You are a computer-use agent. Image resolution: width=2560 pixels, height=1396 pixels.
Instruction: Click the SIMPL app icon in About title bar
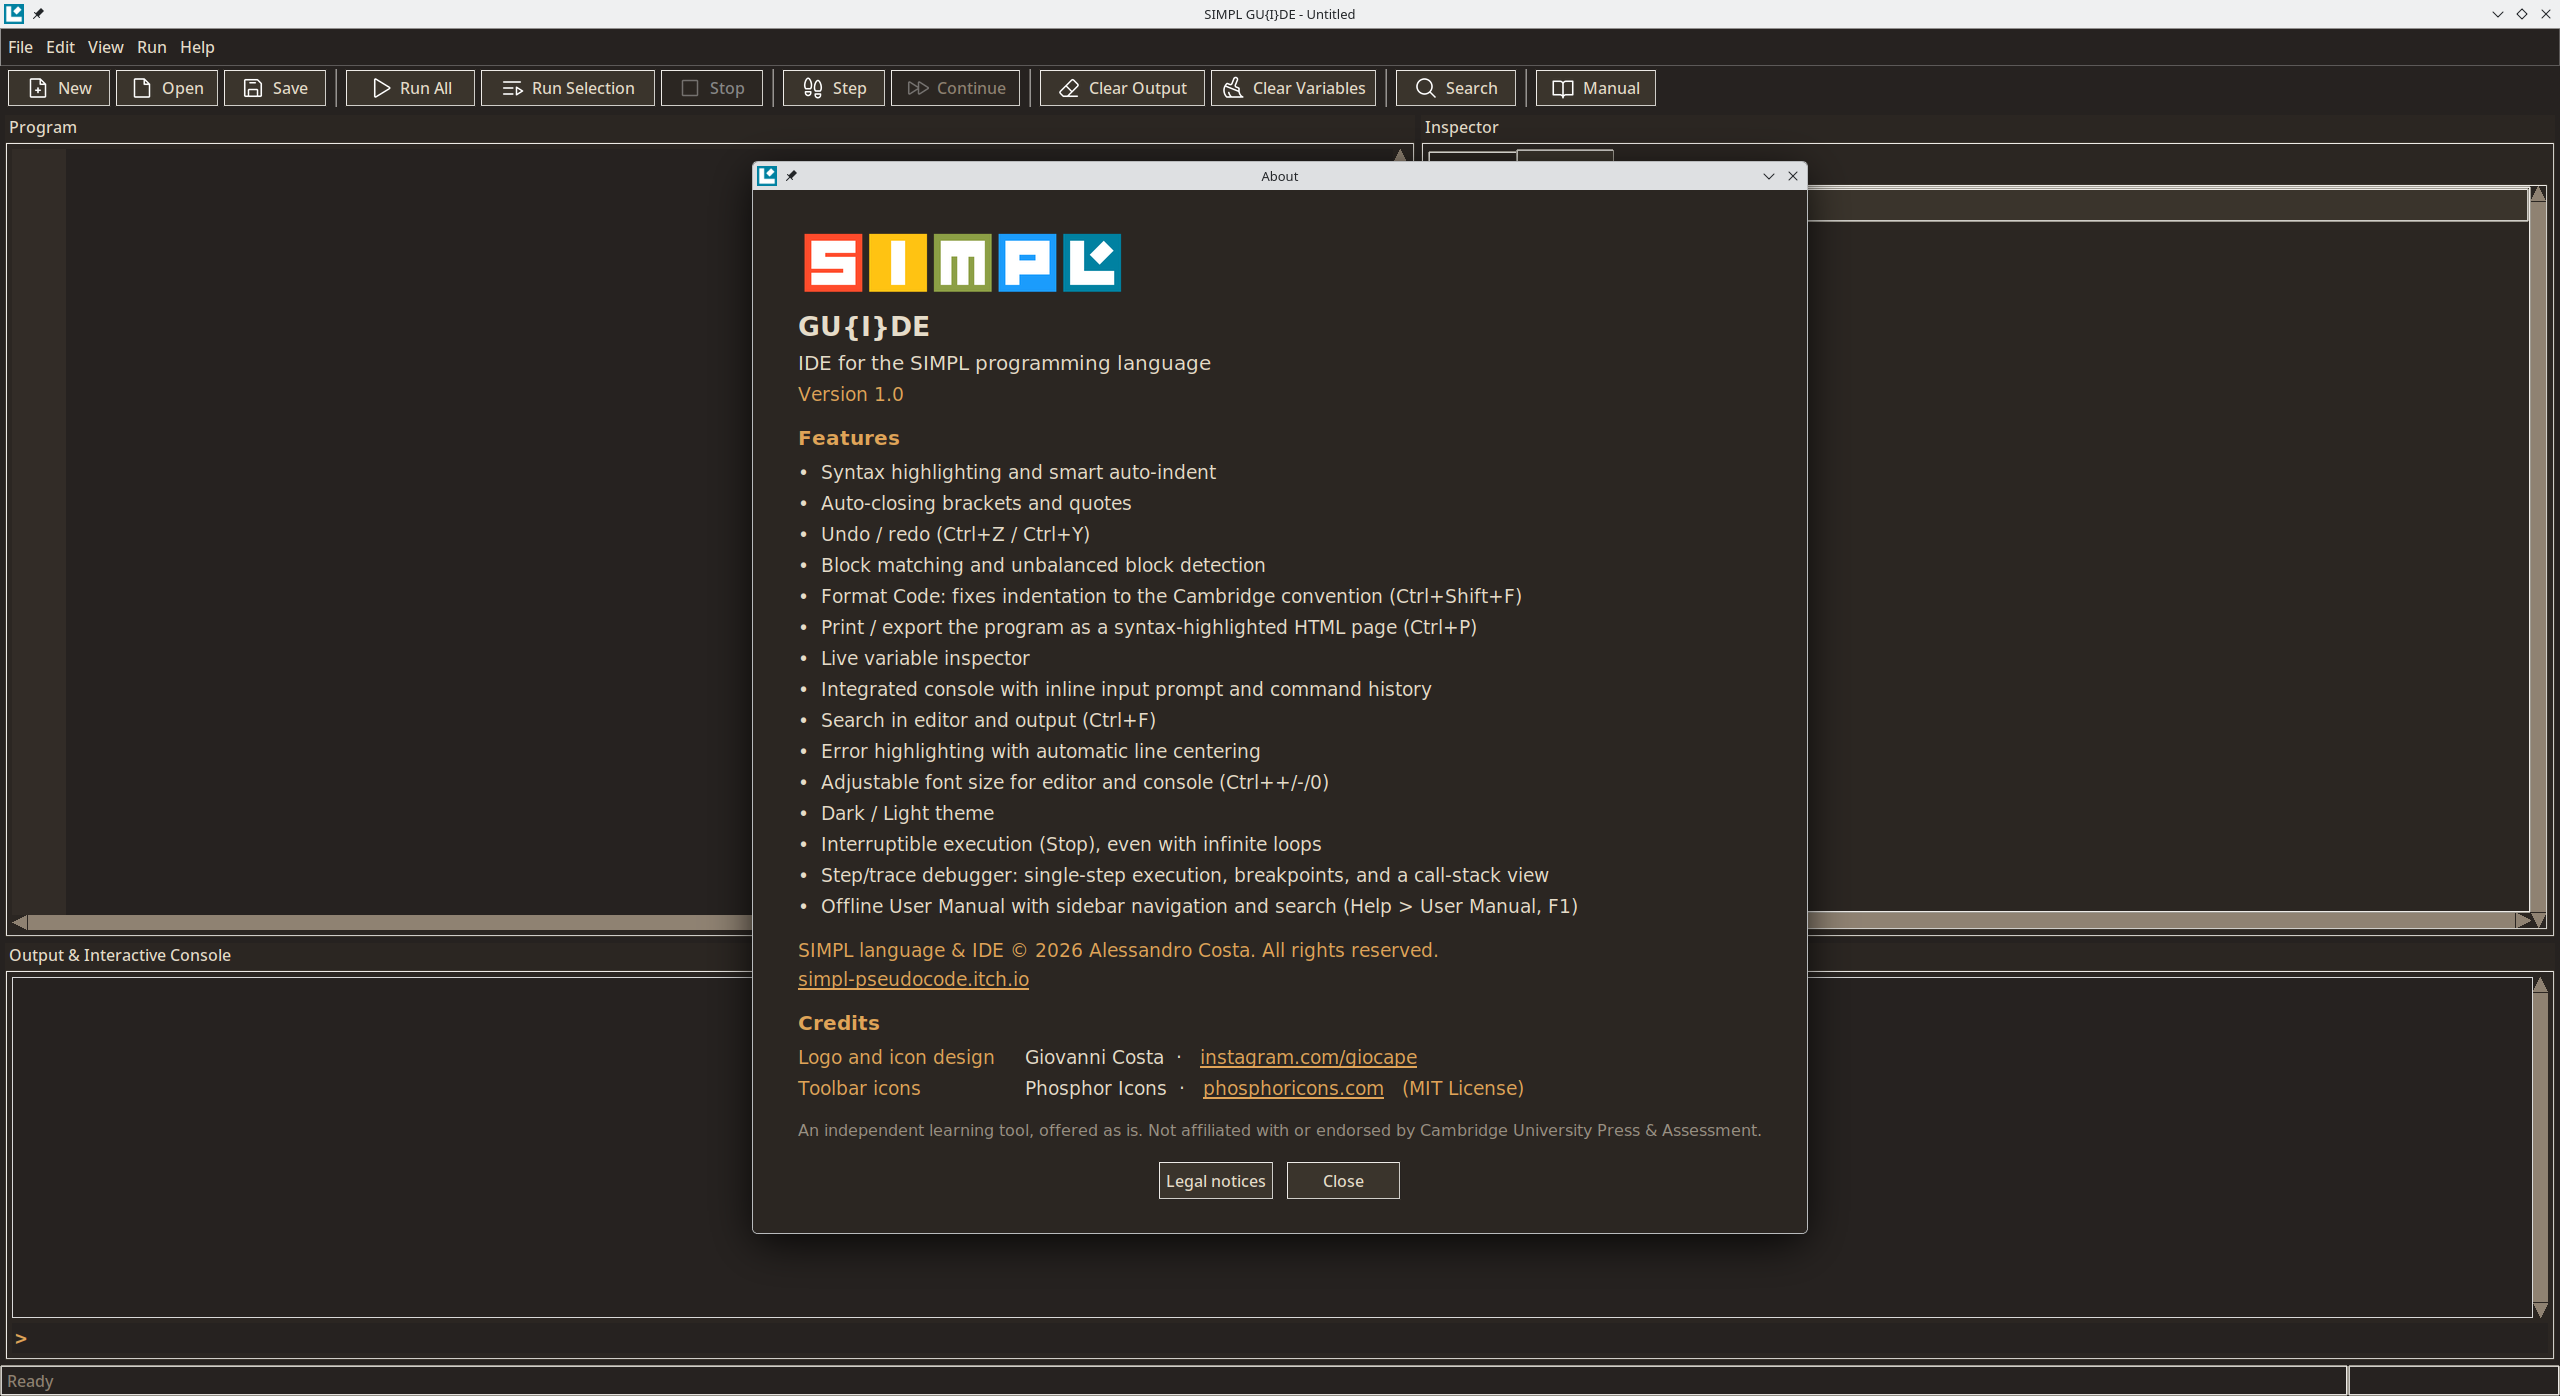click(767, 176)
